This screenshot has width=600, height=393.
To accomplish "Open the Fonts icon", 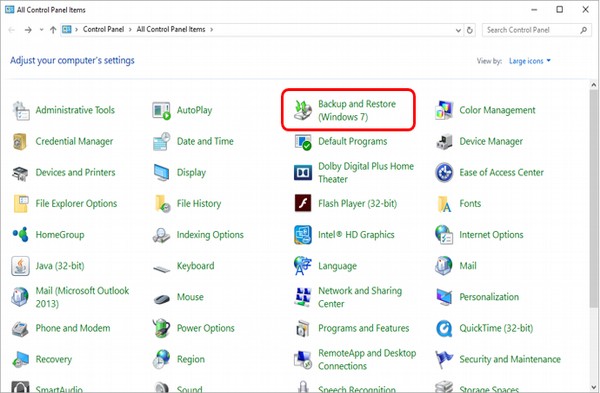I will [x=444, y=204].
